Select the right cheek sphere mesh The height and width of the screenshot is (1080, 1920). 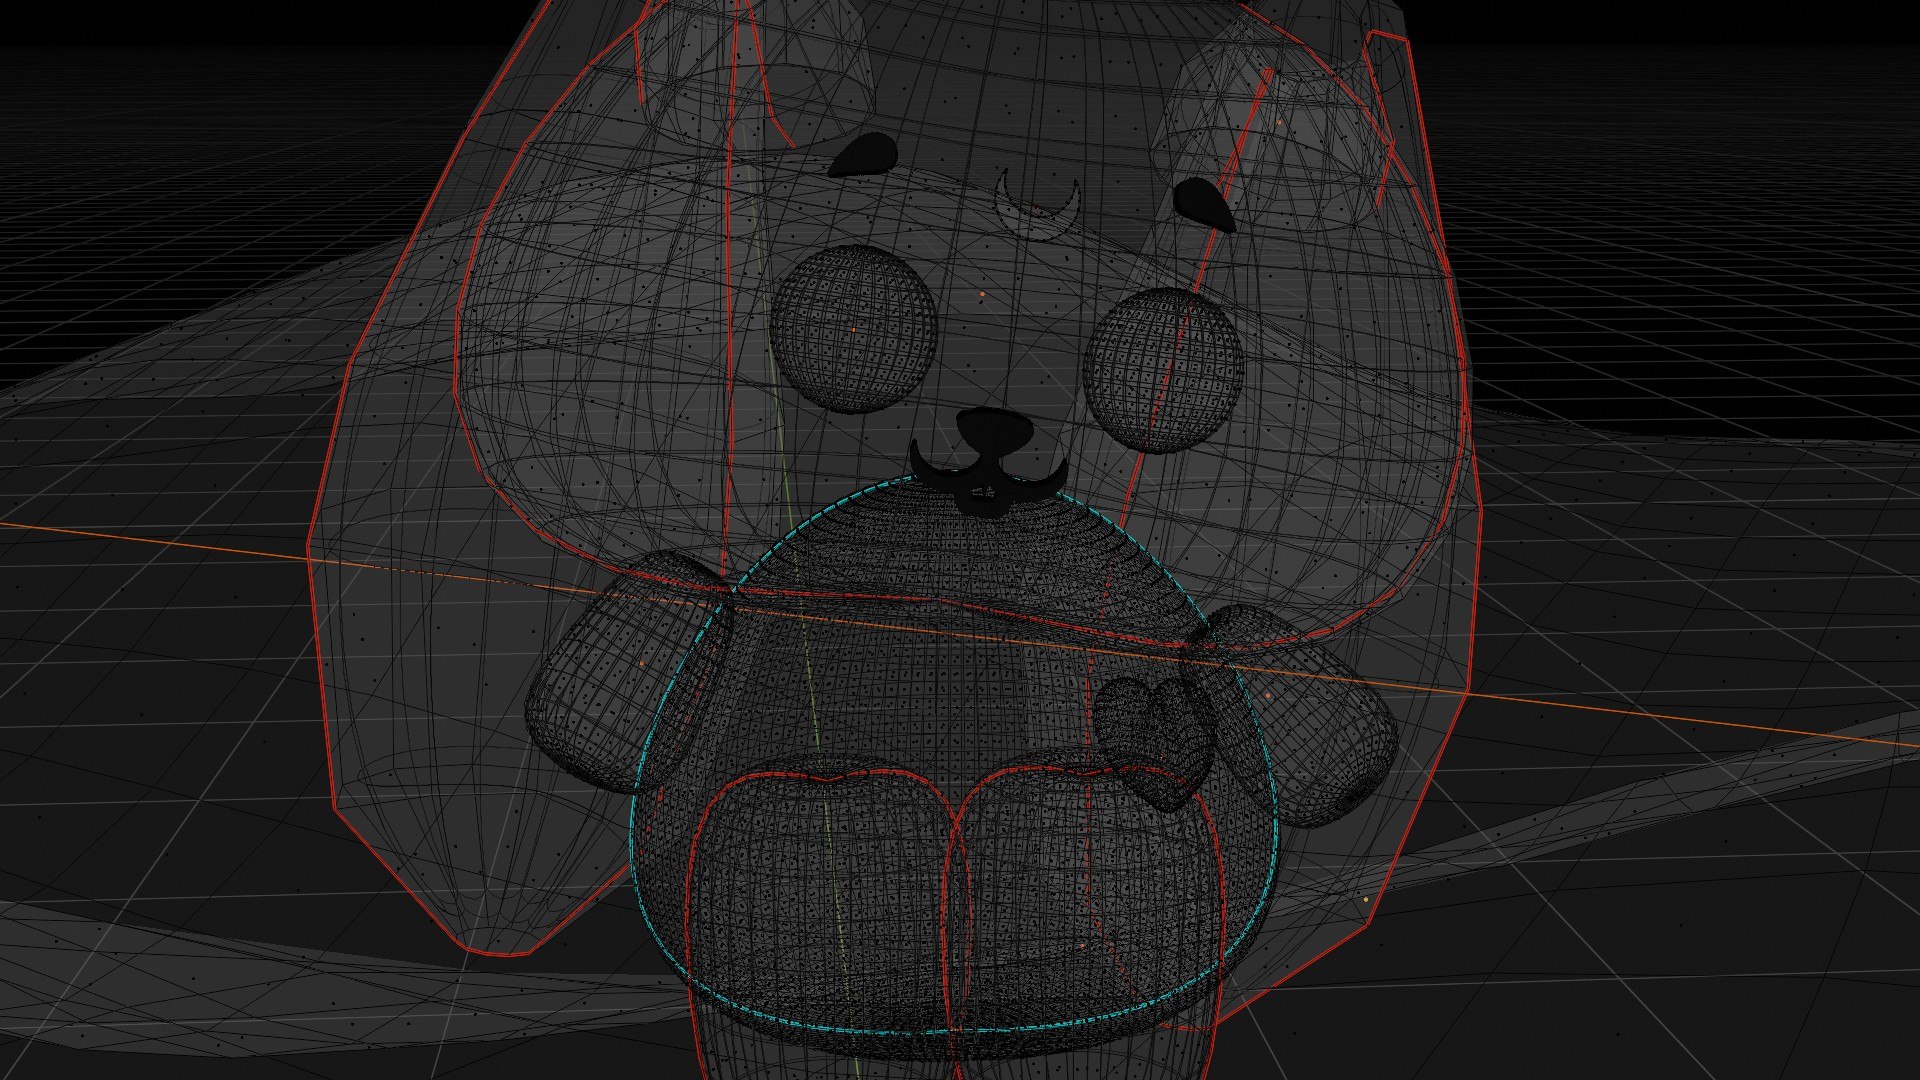click(x=1164, y=371)
